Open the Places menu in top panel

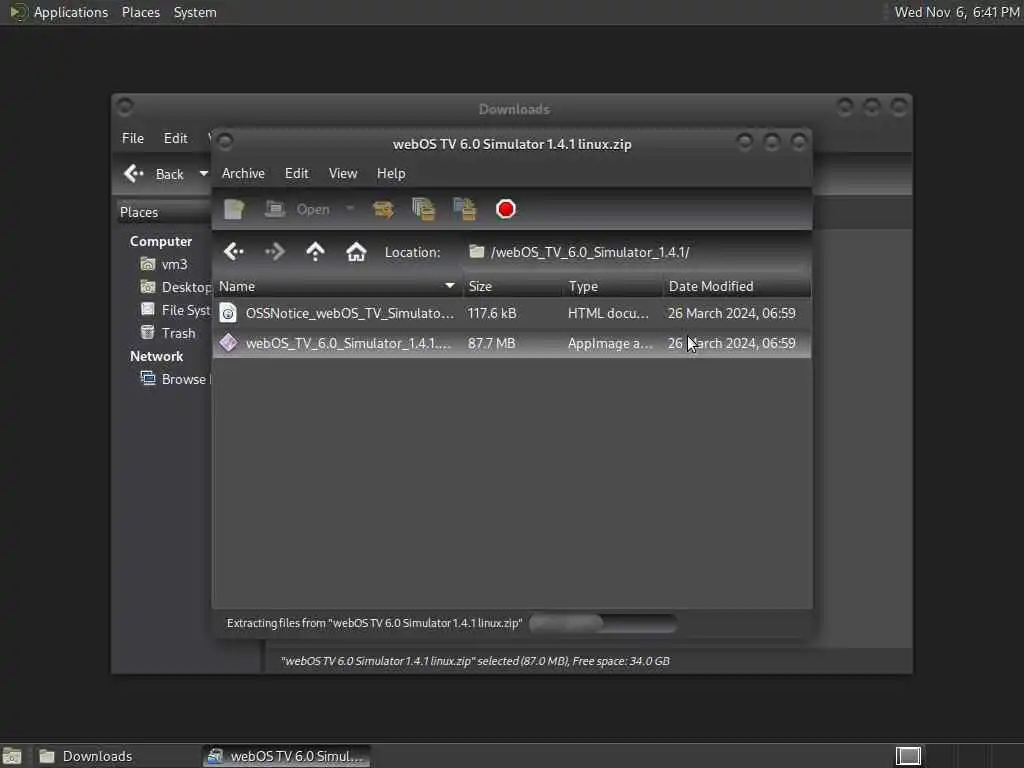[x=141, y=12]
